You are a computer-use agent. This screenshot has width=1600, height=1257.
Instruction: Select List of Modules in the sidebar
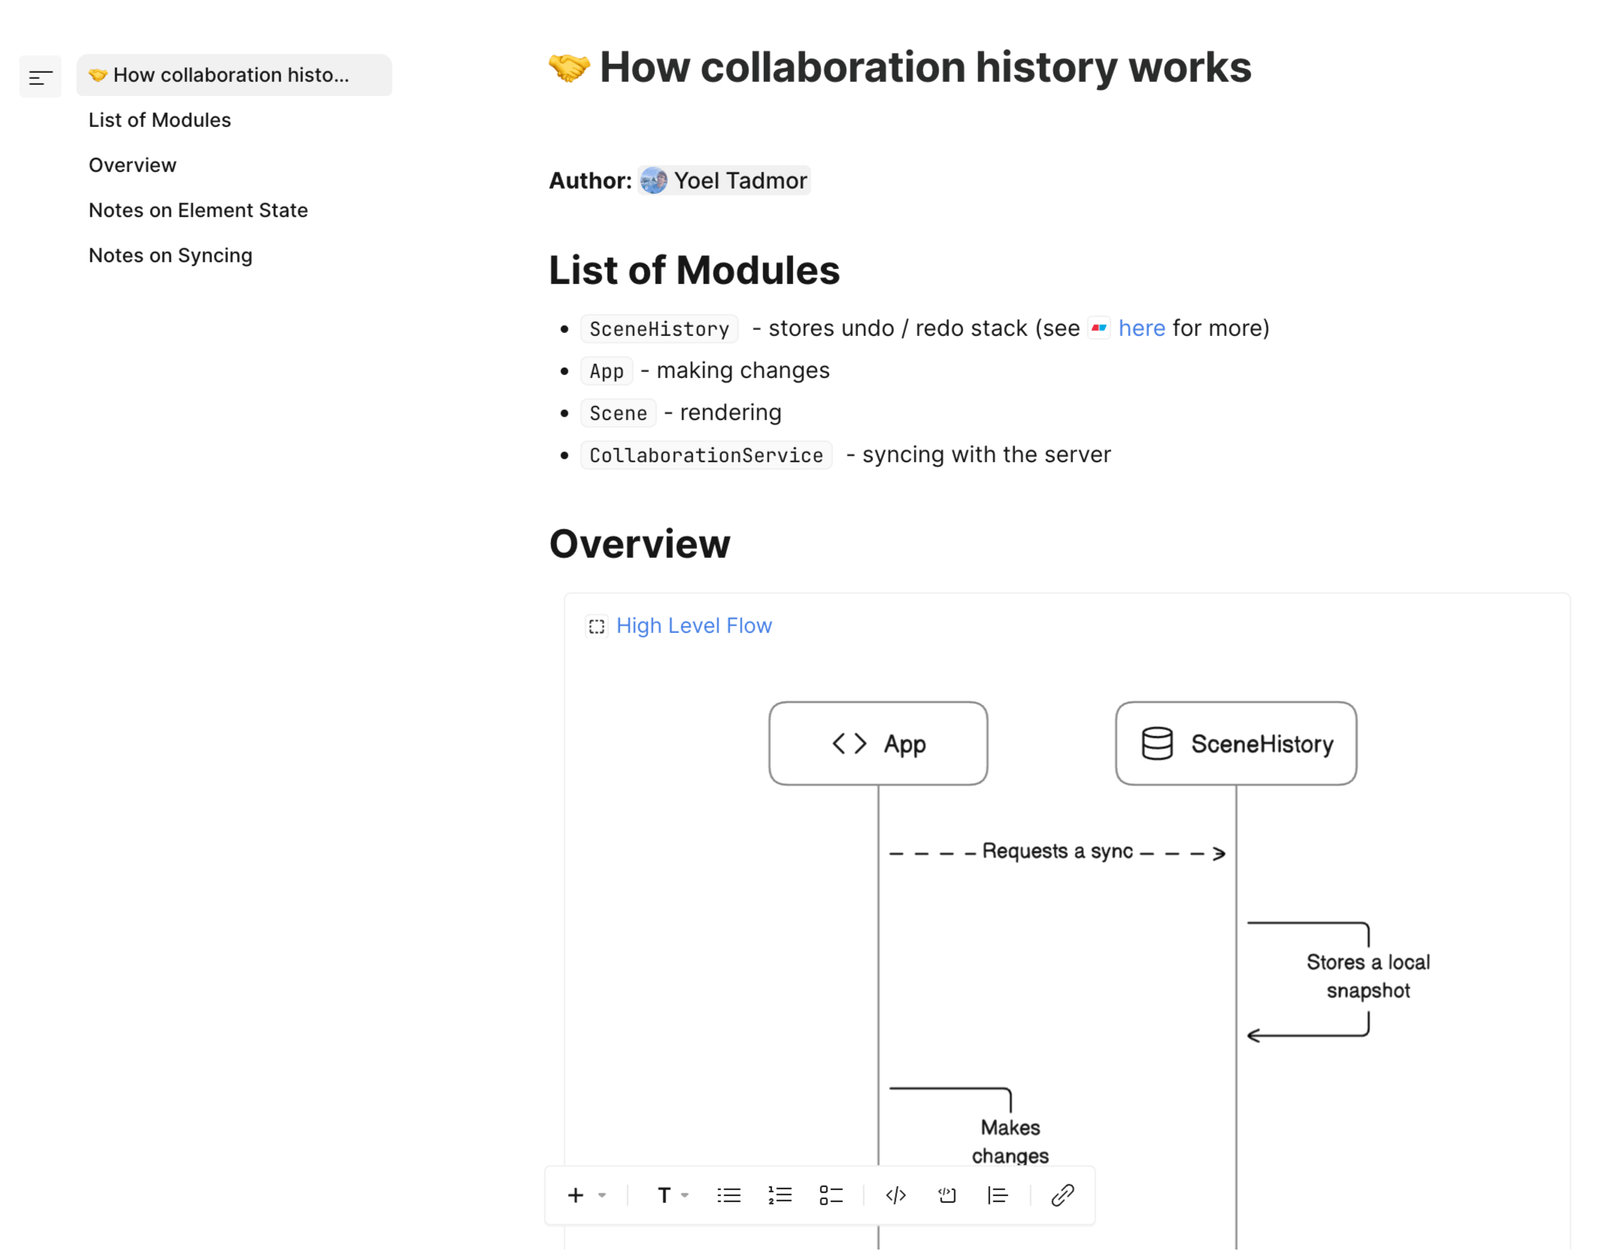[159, 119]
